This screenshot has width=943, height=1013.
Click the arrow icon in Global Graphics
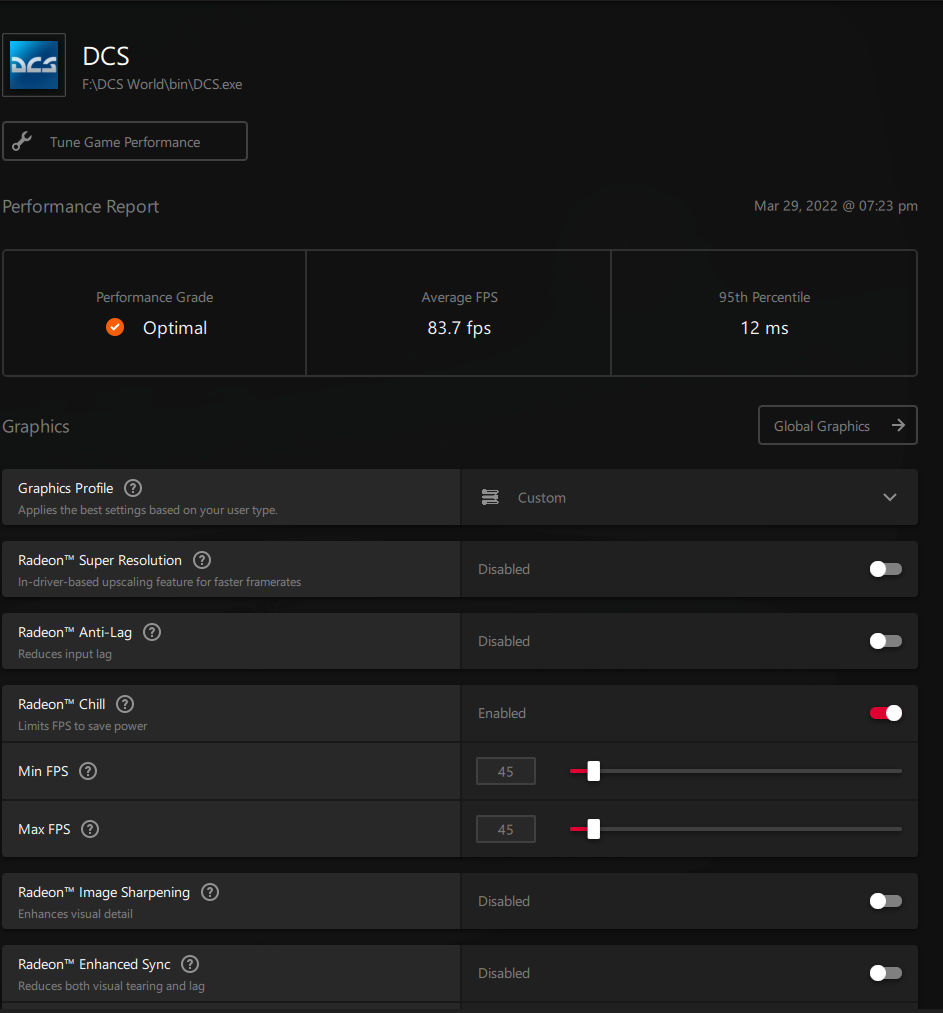898,425
